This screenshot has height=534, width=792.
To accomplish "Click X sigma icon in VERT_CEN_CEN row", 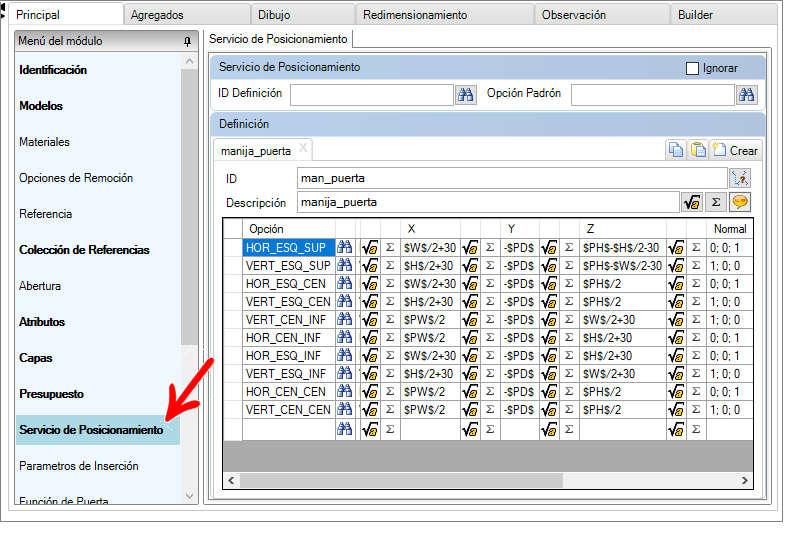I will [390, 410].
